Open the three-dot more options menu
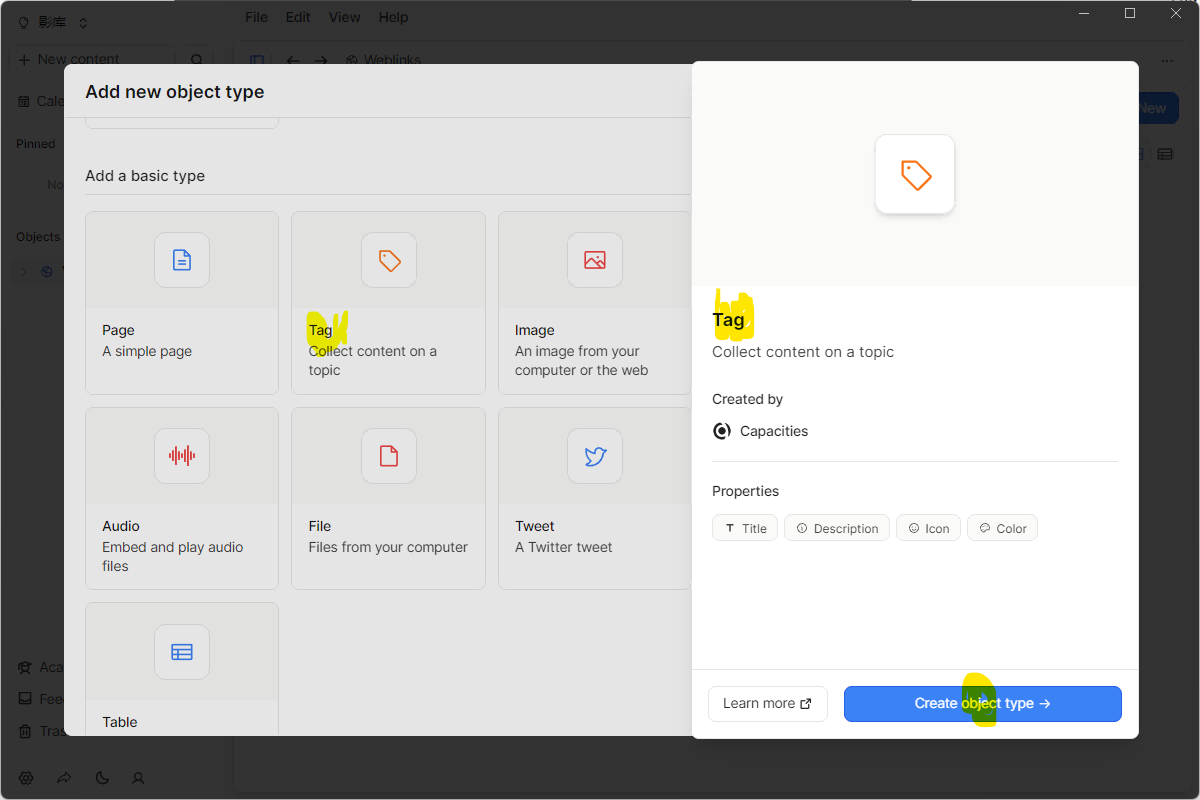Viewport: 1200px width, 800px height. (x=1167, y=60)
